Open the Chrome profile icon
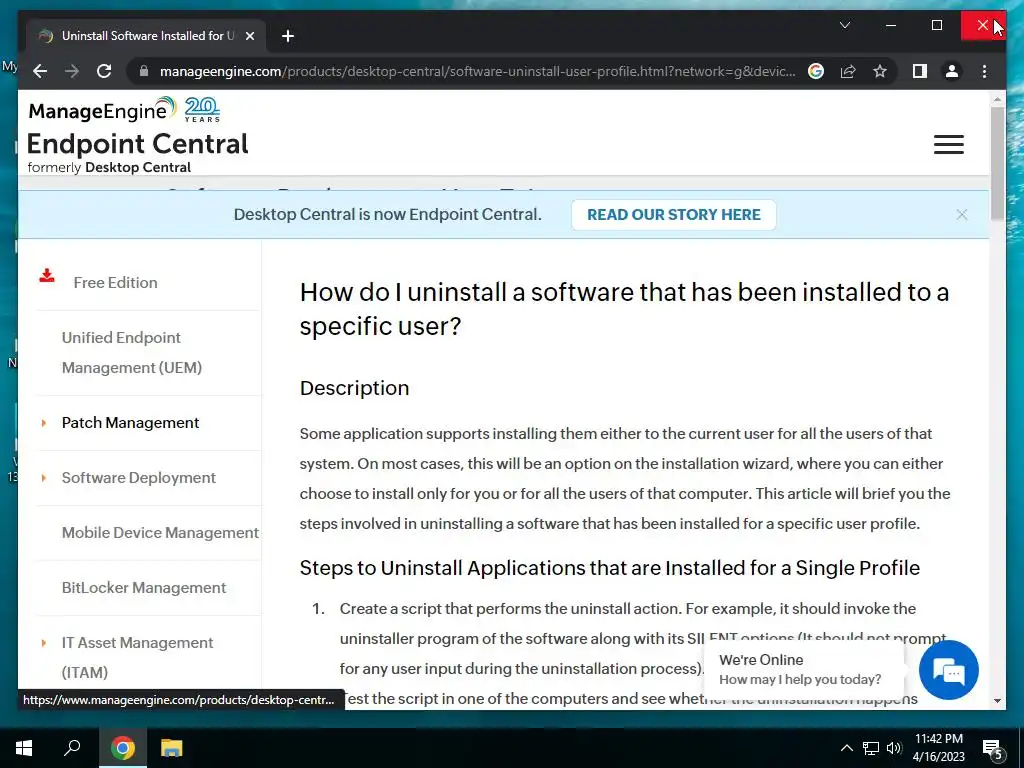Image resolution: width=1024 pixels, height=768 pixels. point(952,71)
